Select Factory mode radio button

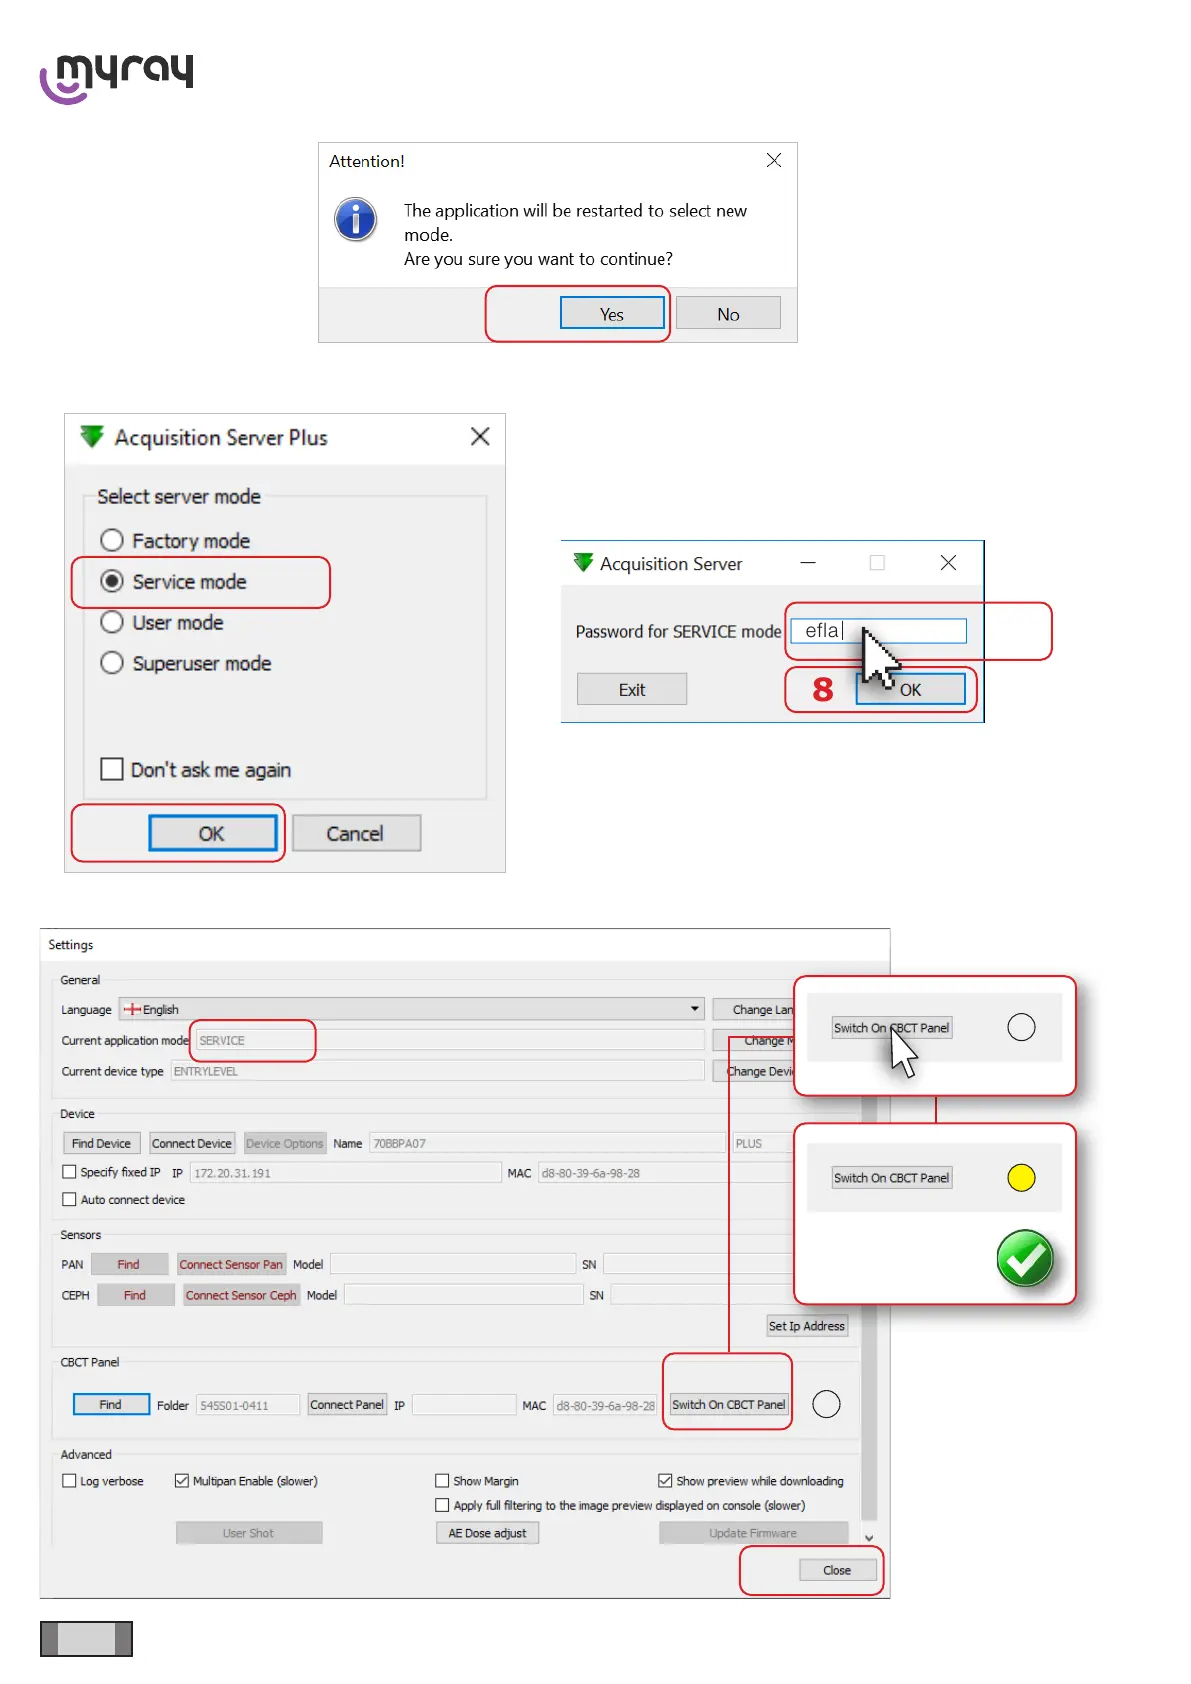(x=112, y=540)
